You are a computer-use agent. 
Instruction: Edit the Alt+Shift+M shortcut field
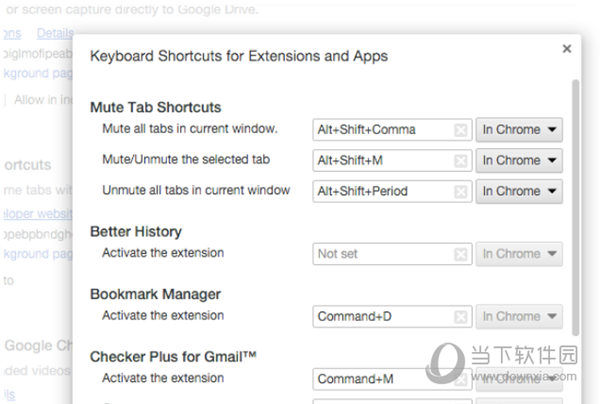pos(392,160)
